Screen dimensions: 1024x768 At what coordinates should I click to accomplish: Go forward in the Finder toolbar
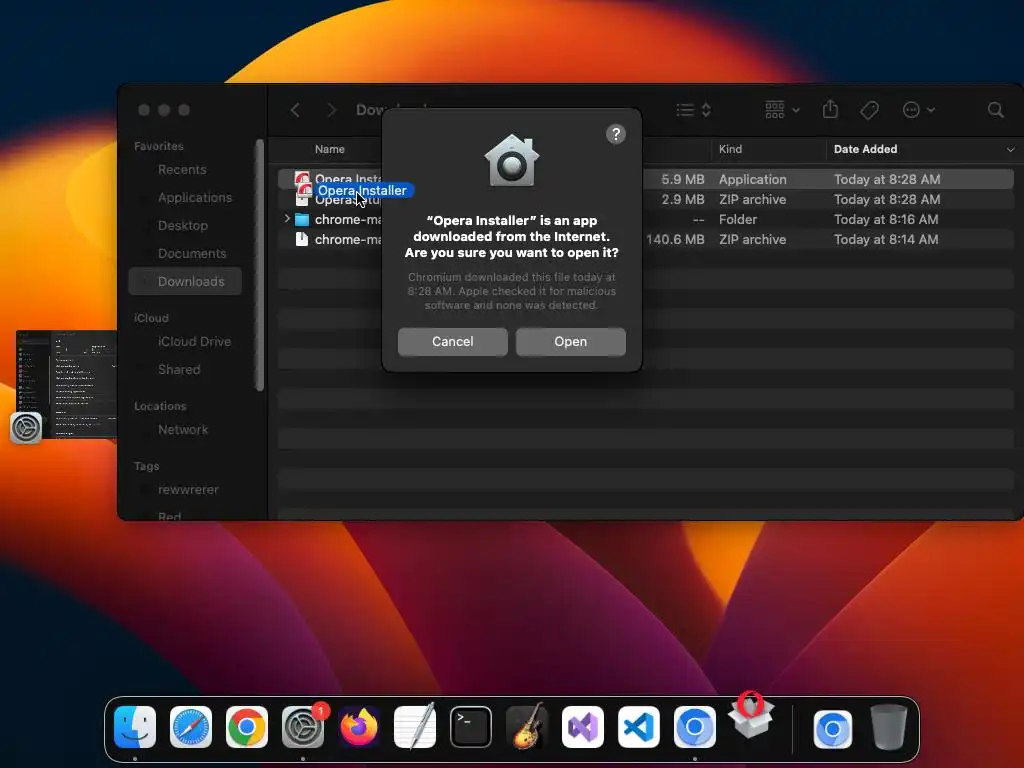[331, 110]
